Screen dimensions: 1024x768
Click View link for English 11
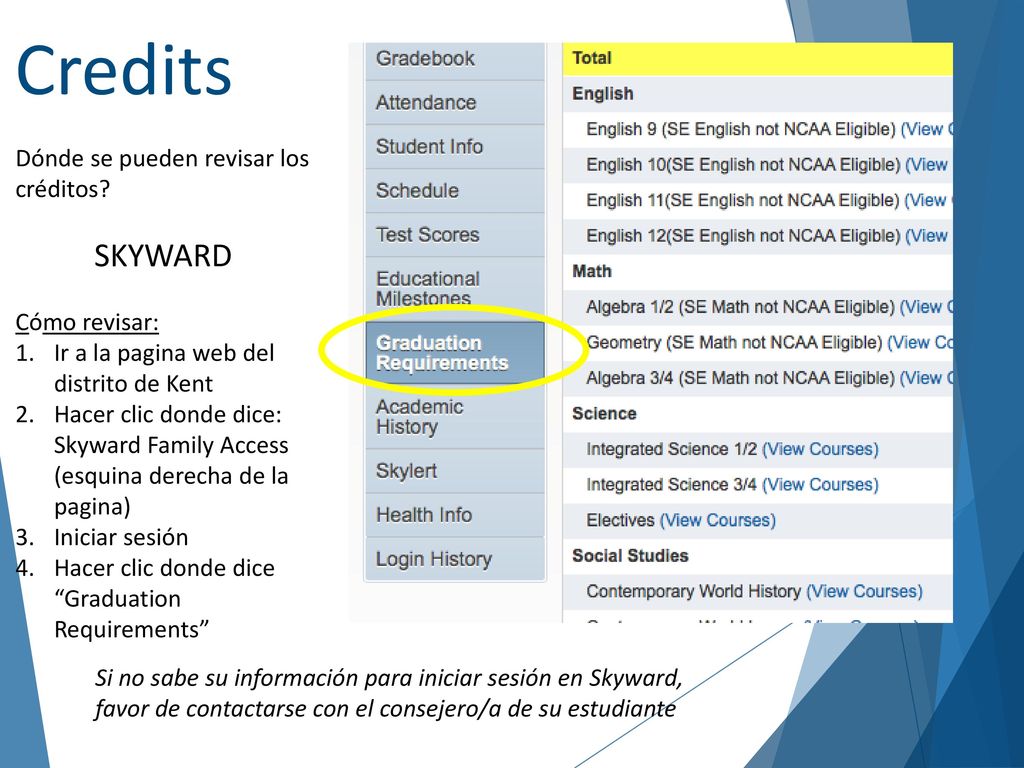click(928, 200)
